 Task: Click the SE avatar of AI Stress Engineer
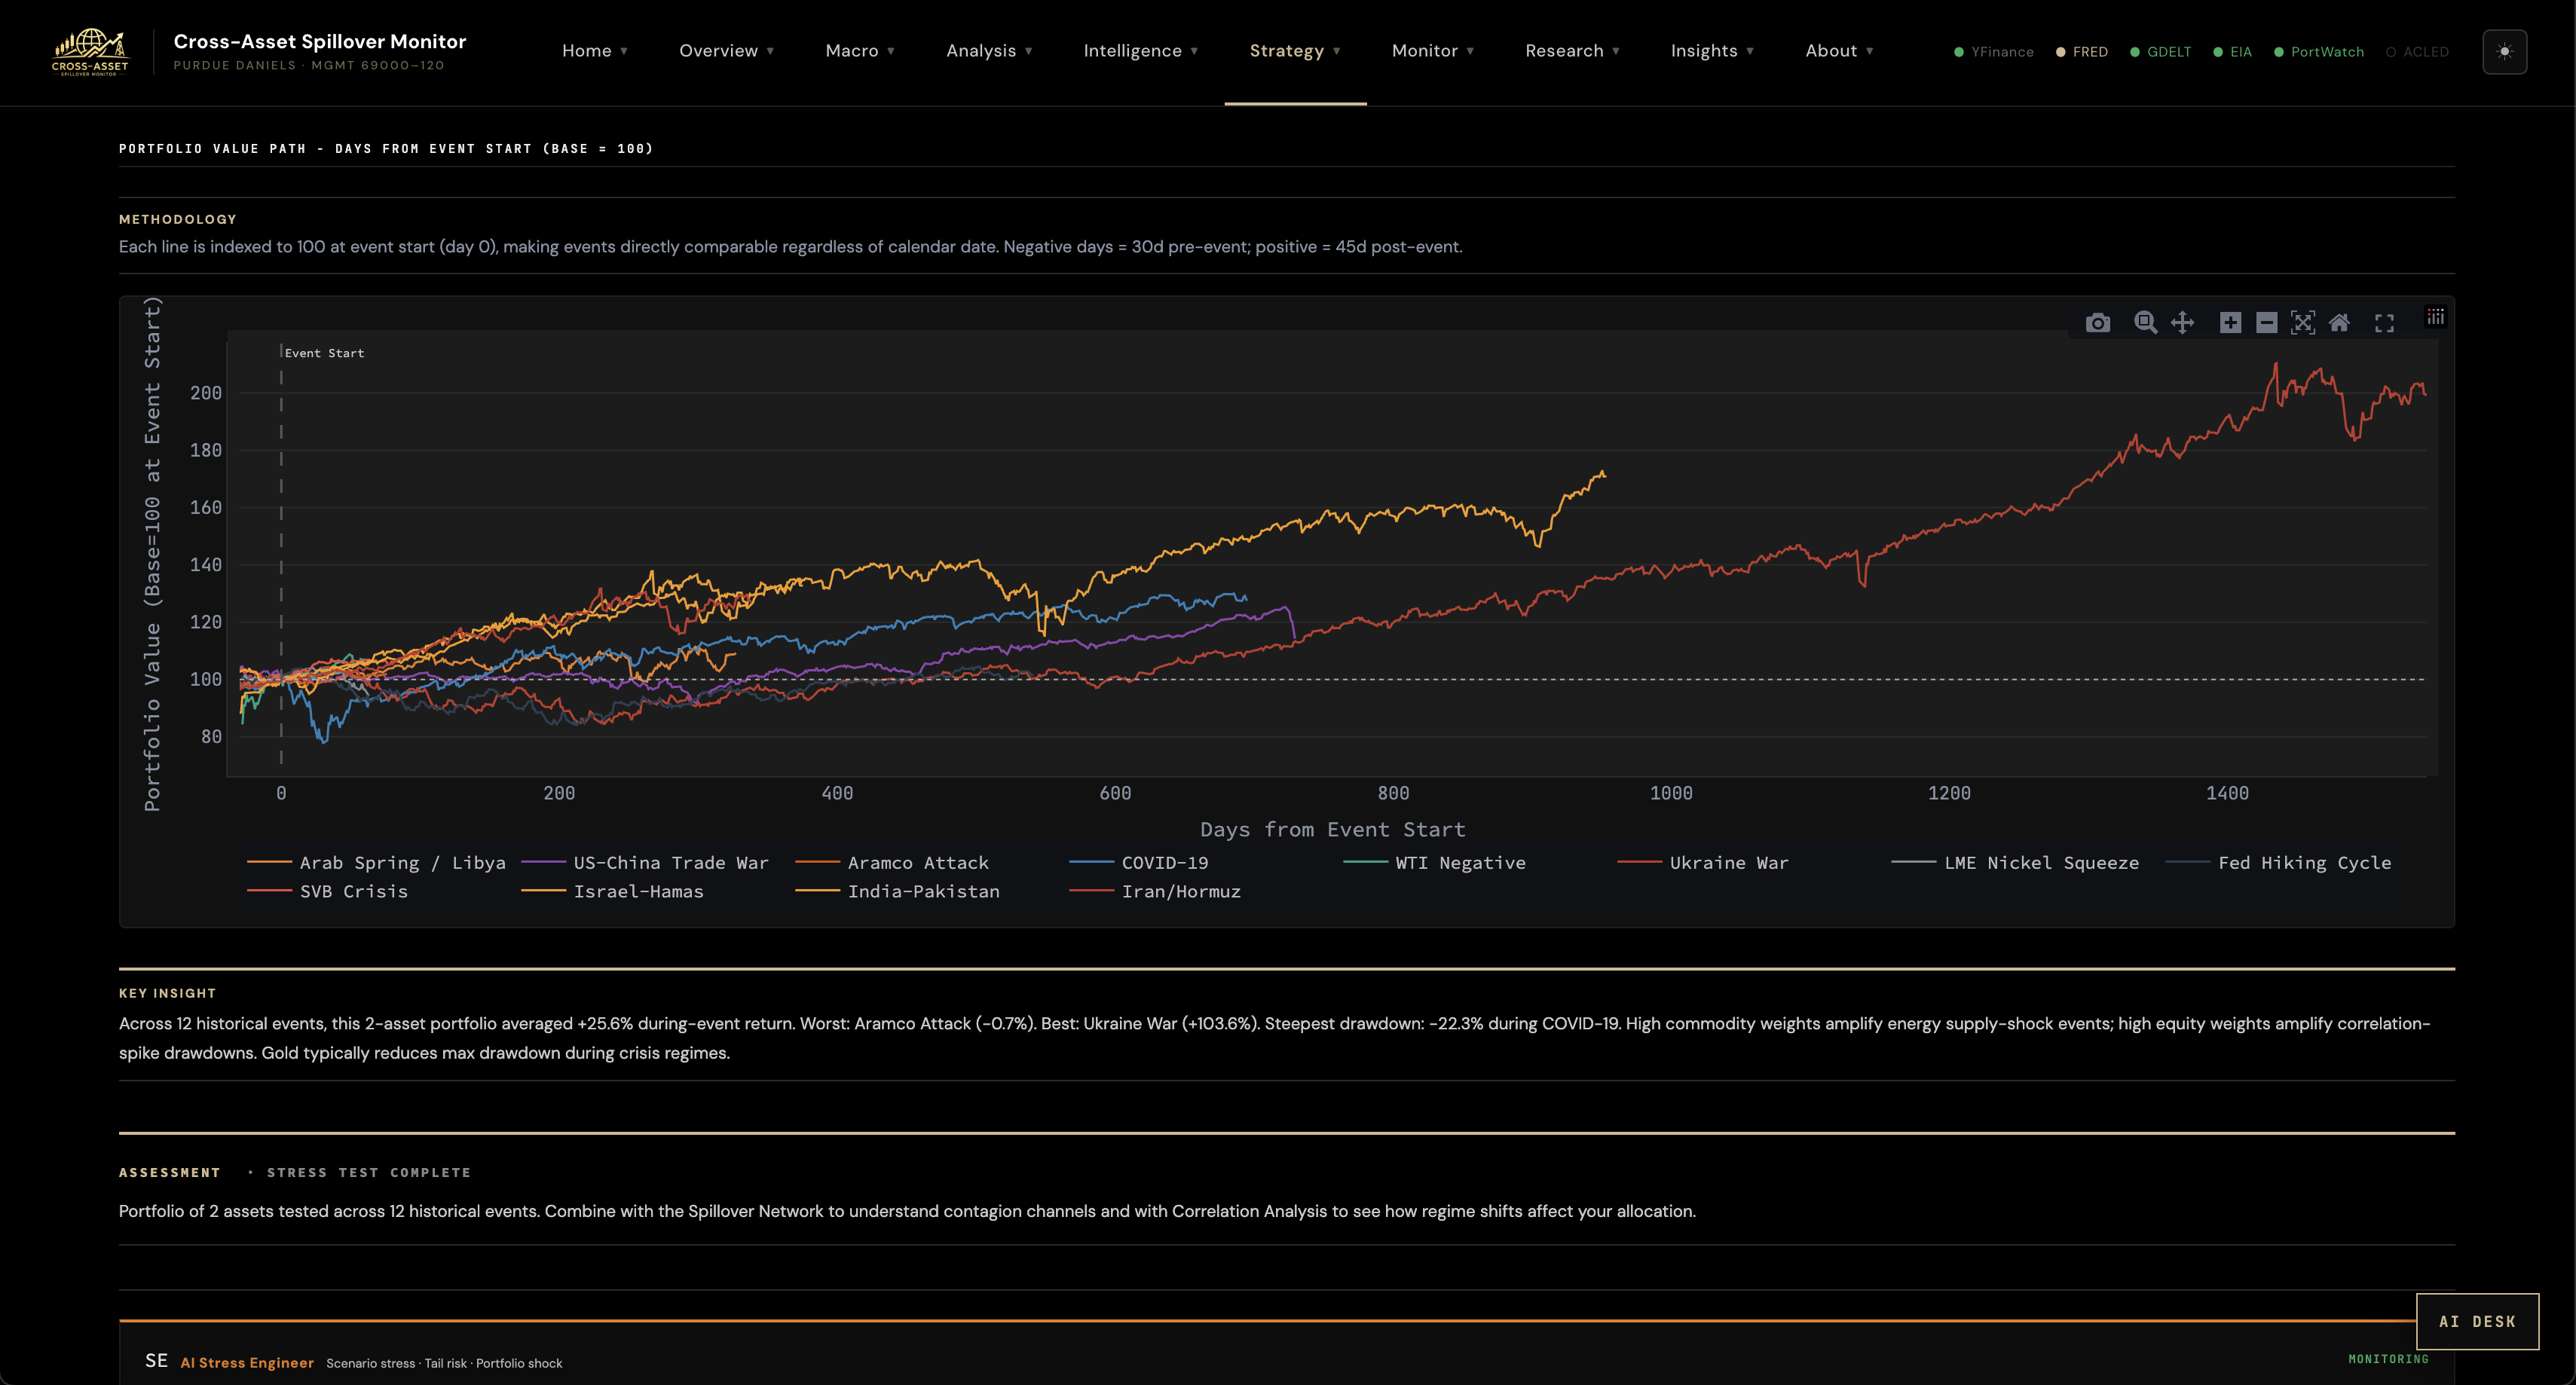(x=156, y=1361)
